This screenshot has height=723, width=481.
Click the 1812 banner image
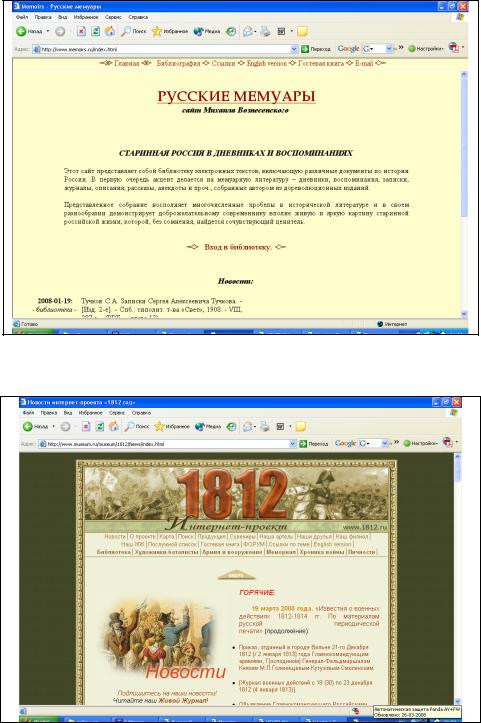pyautogui.click(x=236, y=500)
